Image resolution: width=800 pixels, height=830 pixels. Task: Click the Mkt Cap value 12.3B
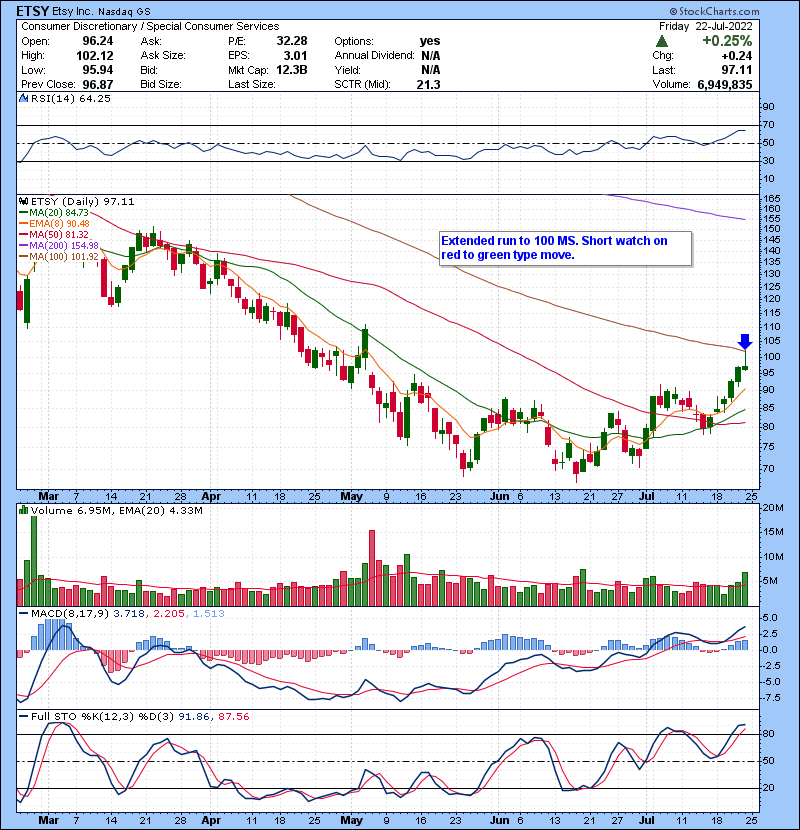click(x=292, y=70)
